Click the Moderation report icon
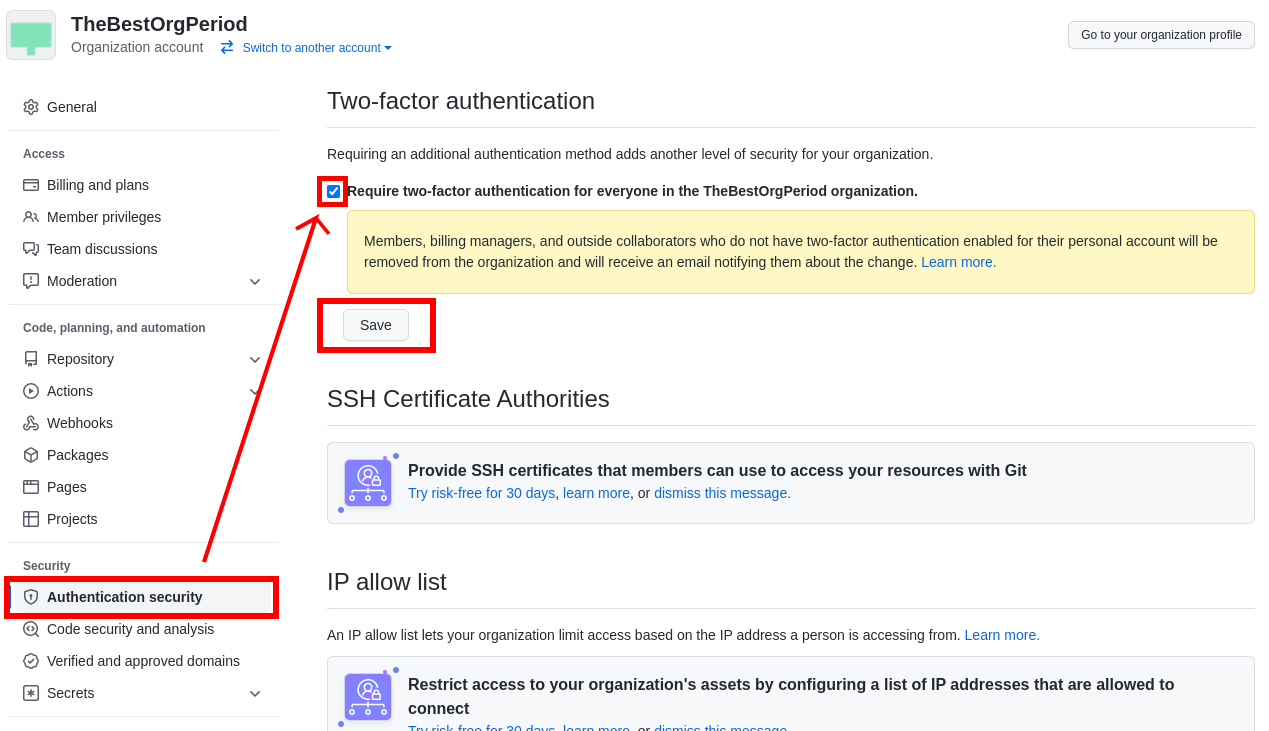The image size is (1269, 731). [31, 281]
